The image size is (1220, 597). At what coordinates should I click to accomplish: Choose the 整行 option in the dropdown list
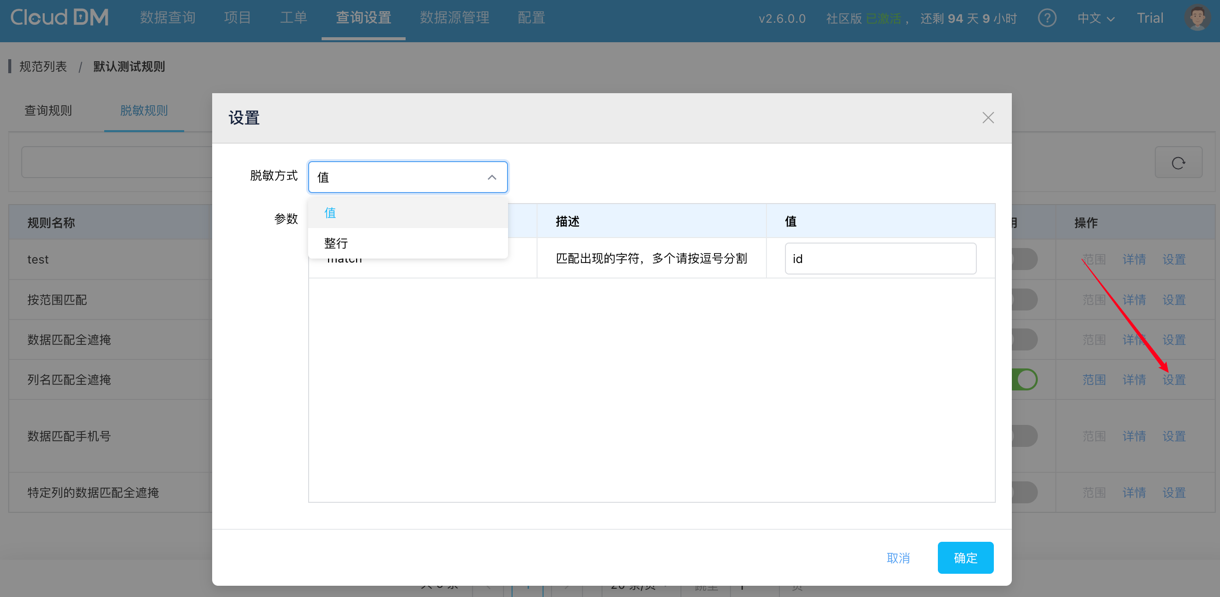(x=337, y=243)
